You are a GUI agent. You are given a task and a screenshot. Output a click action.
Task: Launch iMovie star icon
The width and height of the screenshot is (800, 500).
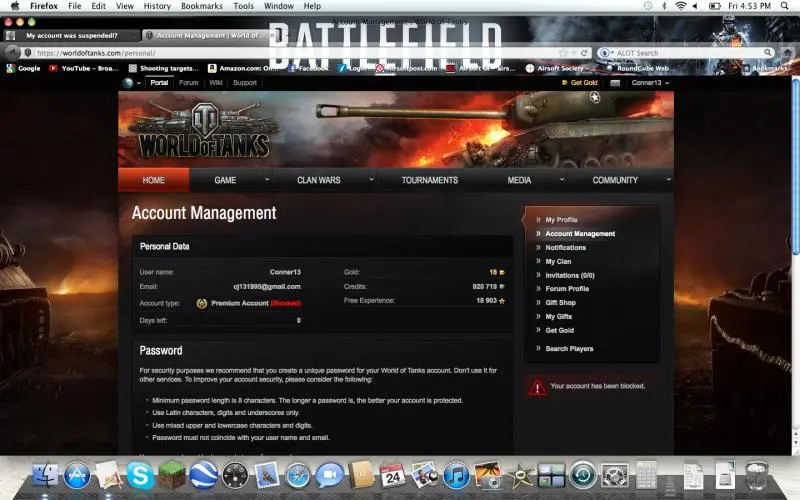519,475
